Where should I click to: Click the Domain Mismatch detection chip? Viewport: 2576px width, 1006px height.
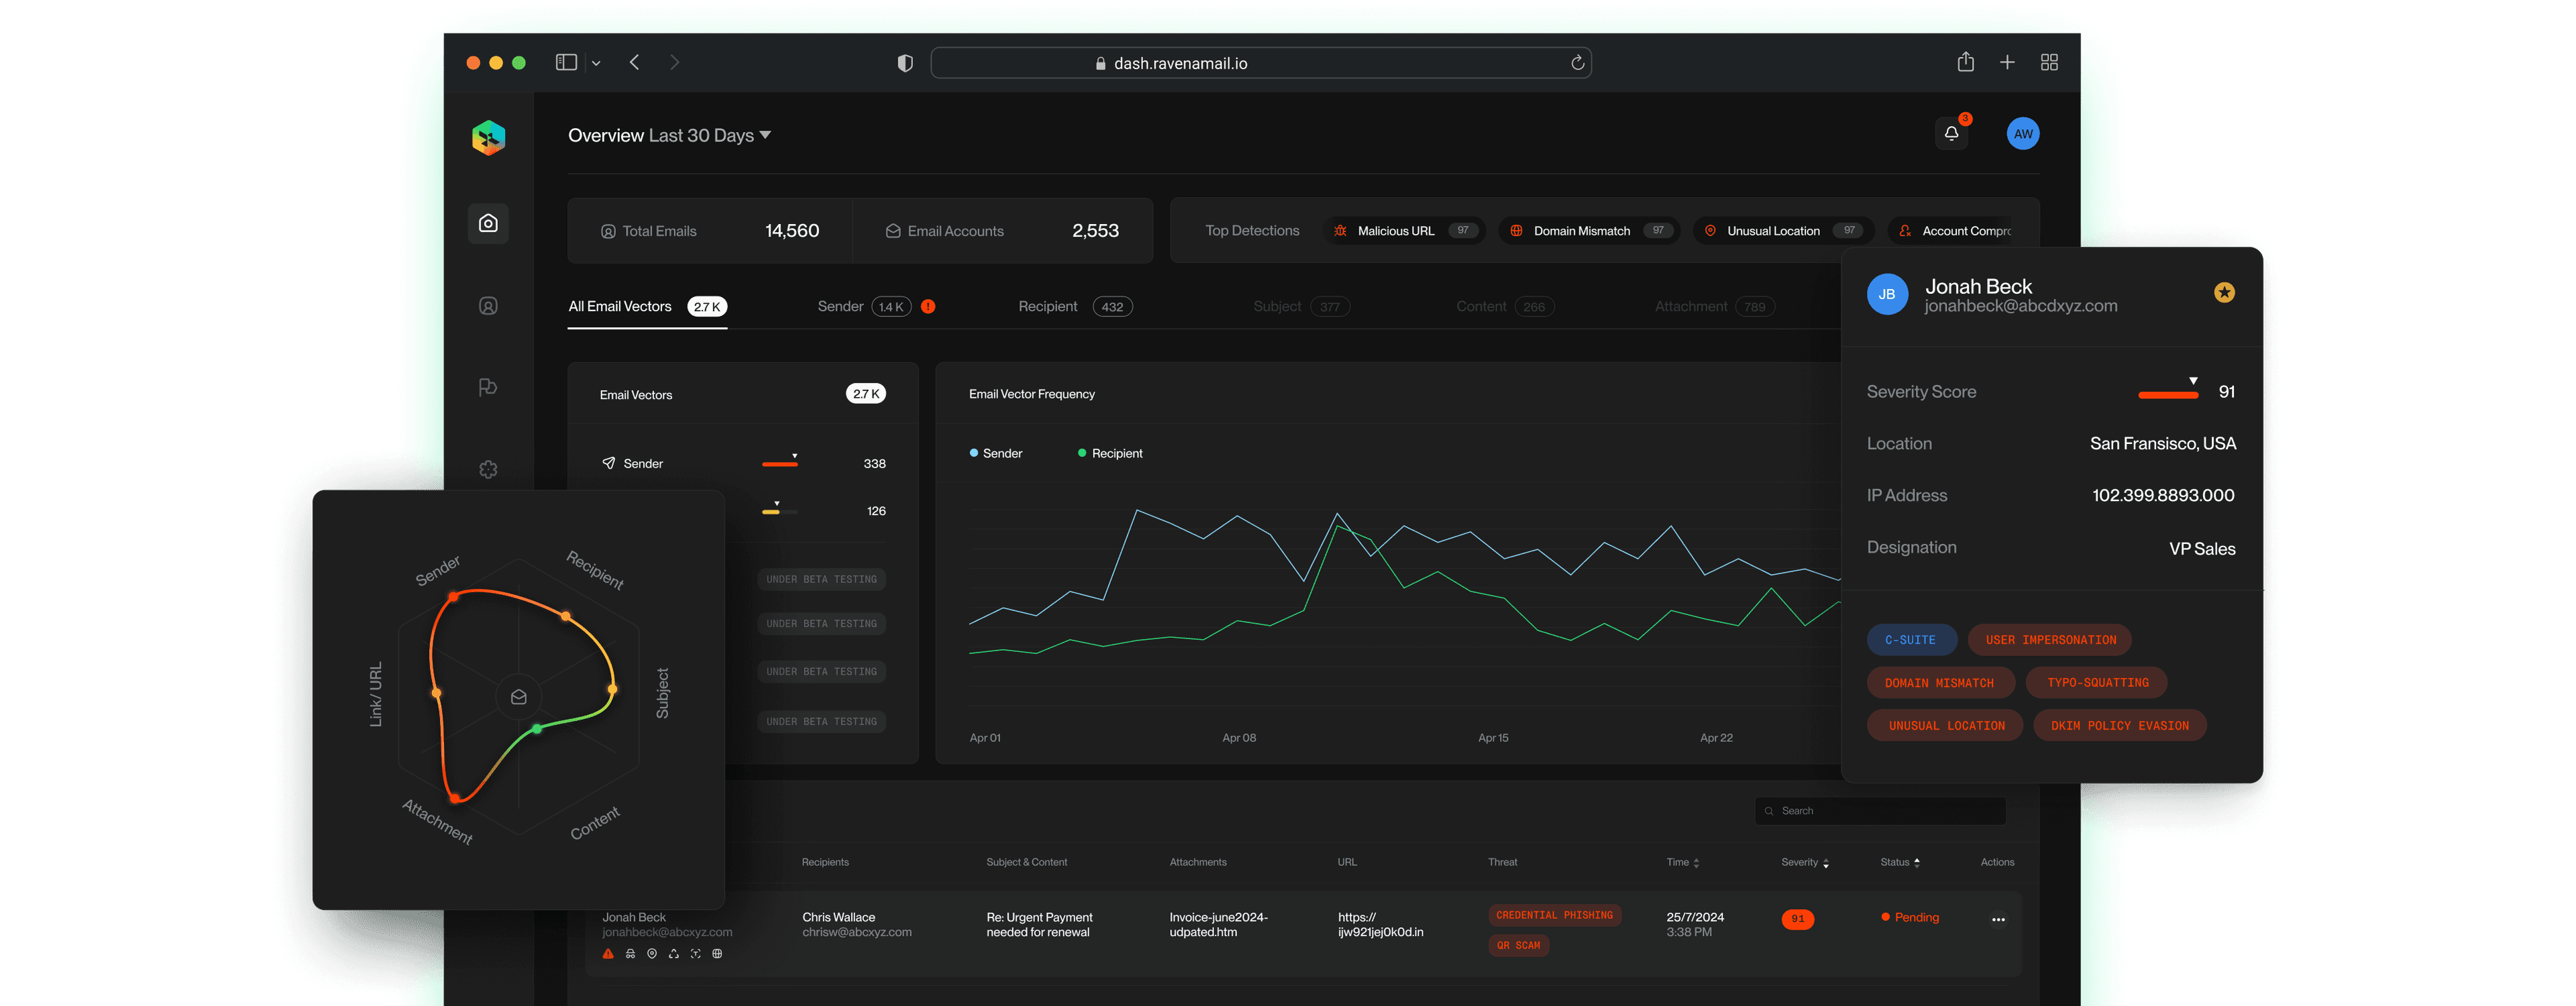coord(1589,231)
